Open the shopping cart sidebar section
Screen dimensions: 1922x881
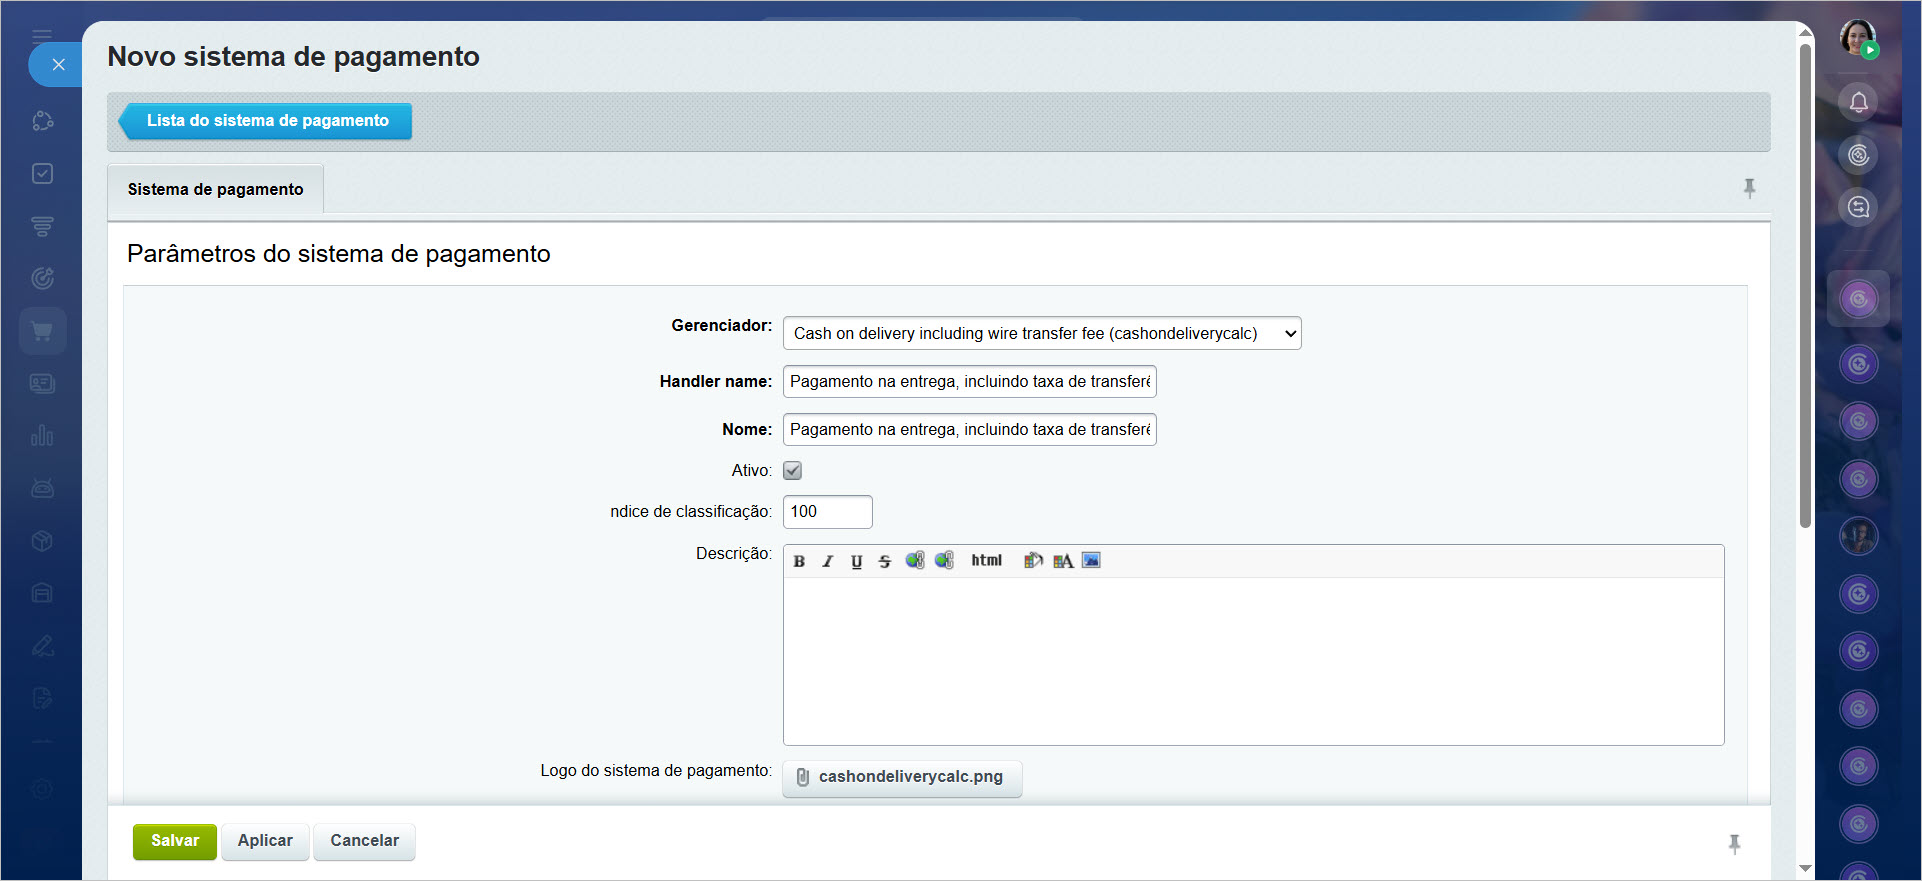coord(42,331)
